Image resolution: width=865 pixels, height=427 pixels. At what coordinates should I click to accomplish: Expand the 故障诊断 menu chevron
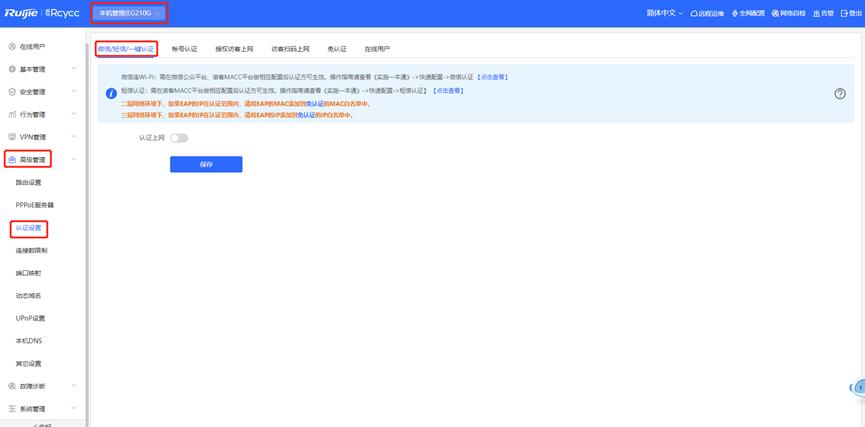[74, 386]
